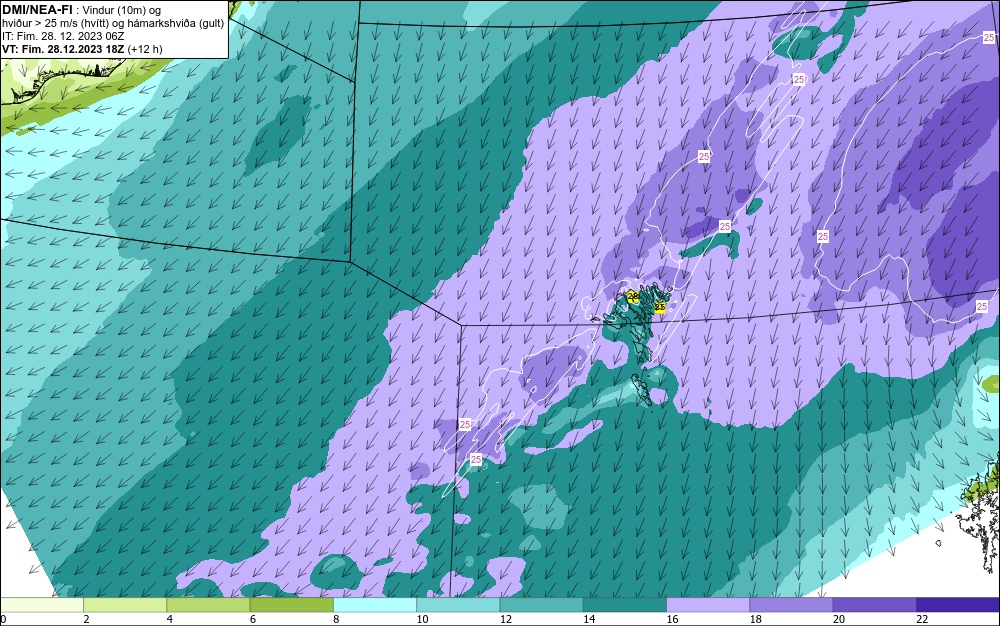Click the "IT: Fim. 28. 12. 2023 06Z" line
The height and width of the screenshot is (626, 1000).
(x=62, y=36)
